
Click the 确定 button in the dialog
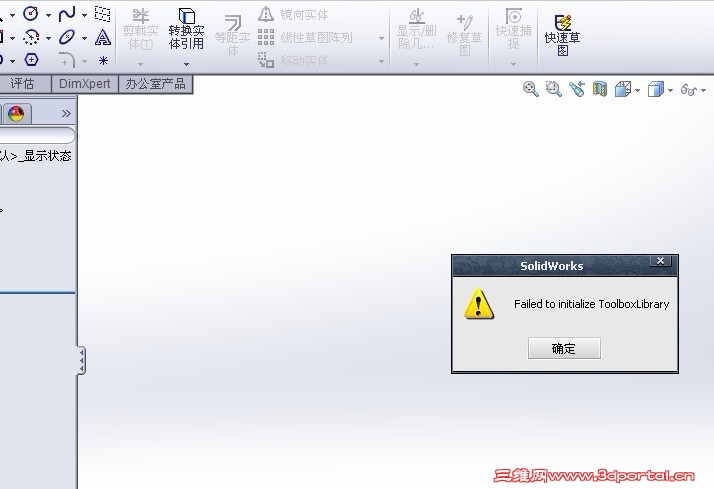tap(564, 348)
